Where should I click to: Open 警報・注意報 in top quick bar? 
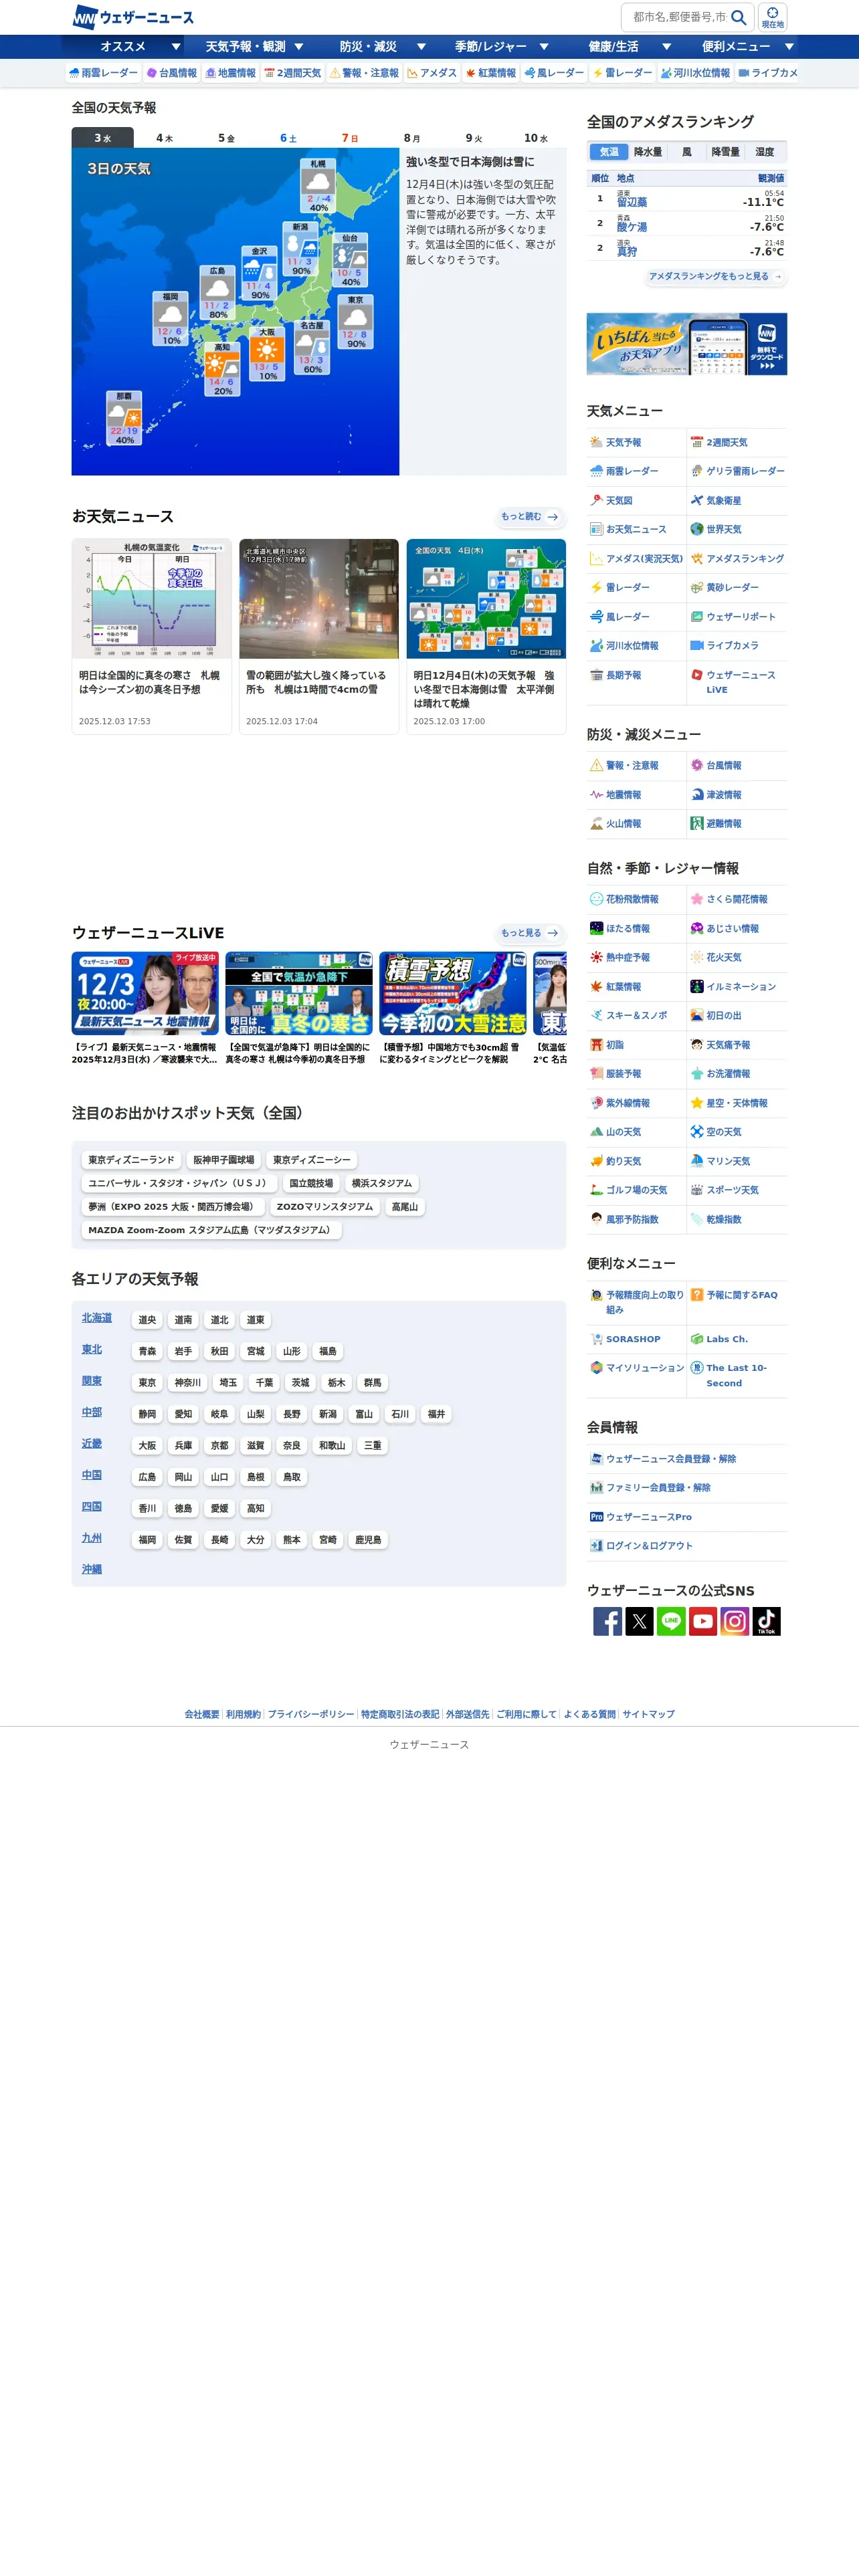tap(364, 73)
